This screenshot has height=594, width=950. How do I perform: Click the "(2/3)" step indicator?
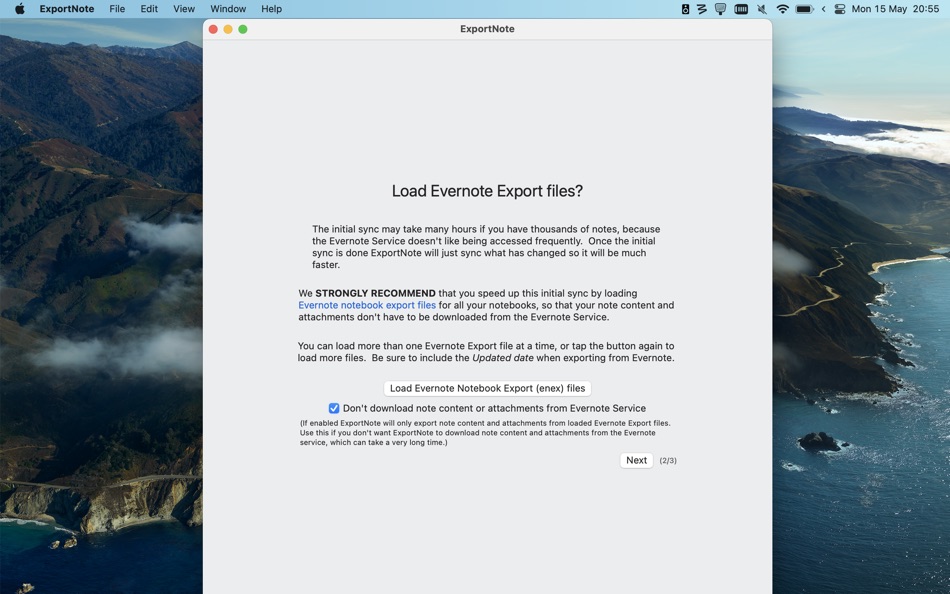pos(668,461)
